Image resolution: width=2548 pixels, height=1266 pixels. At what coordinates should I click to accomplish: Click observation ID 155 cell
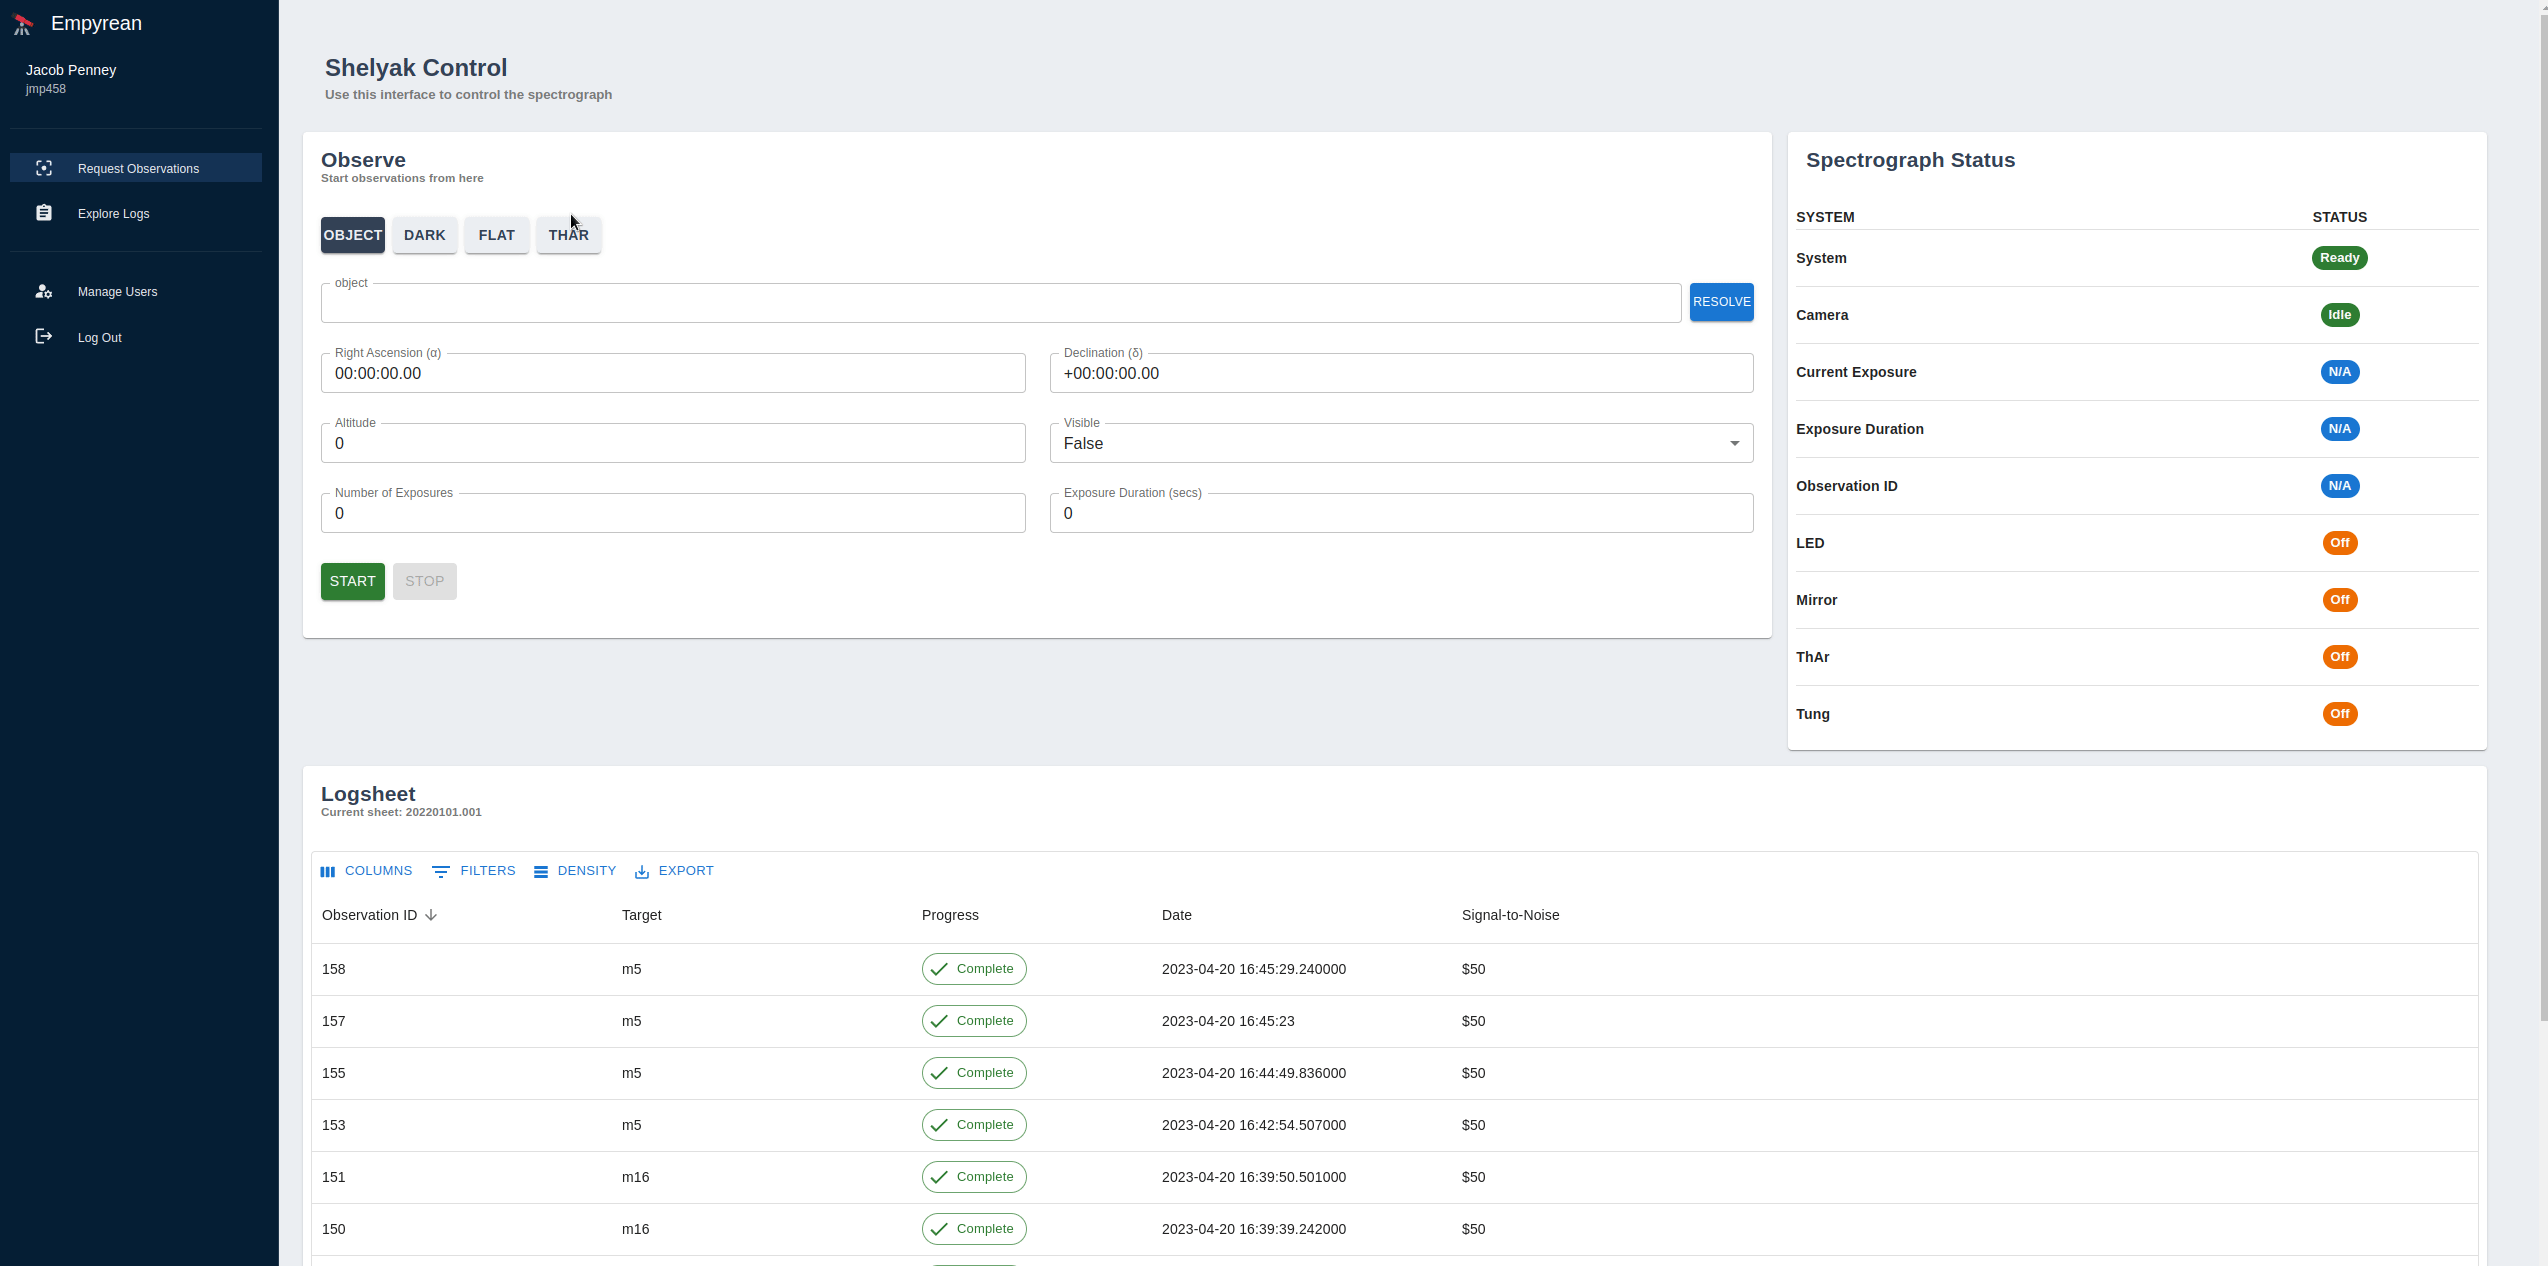334,1073
